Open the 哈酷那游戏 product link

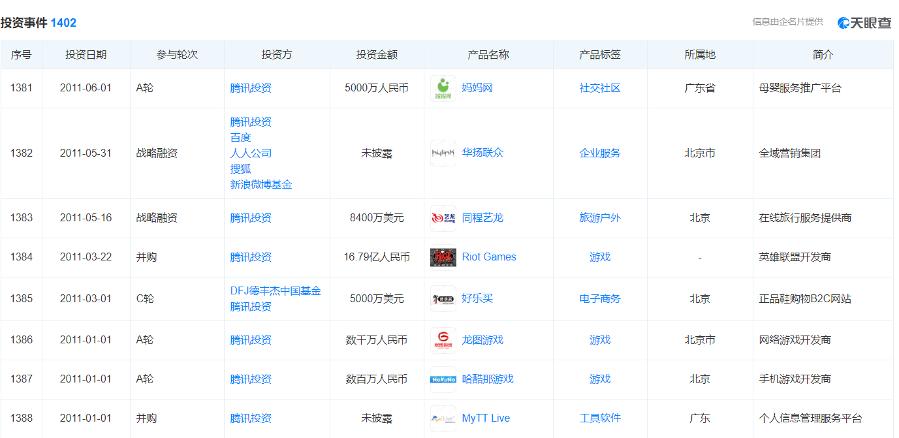[487, 379]
